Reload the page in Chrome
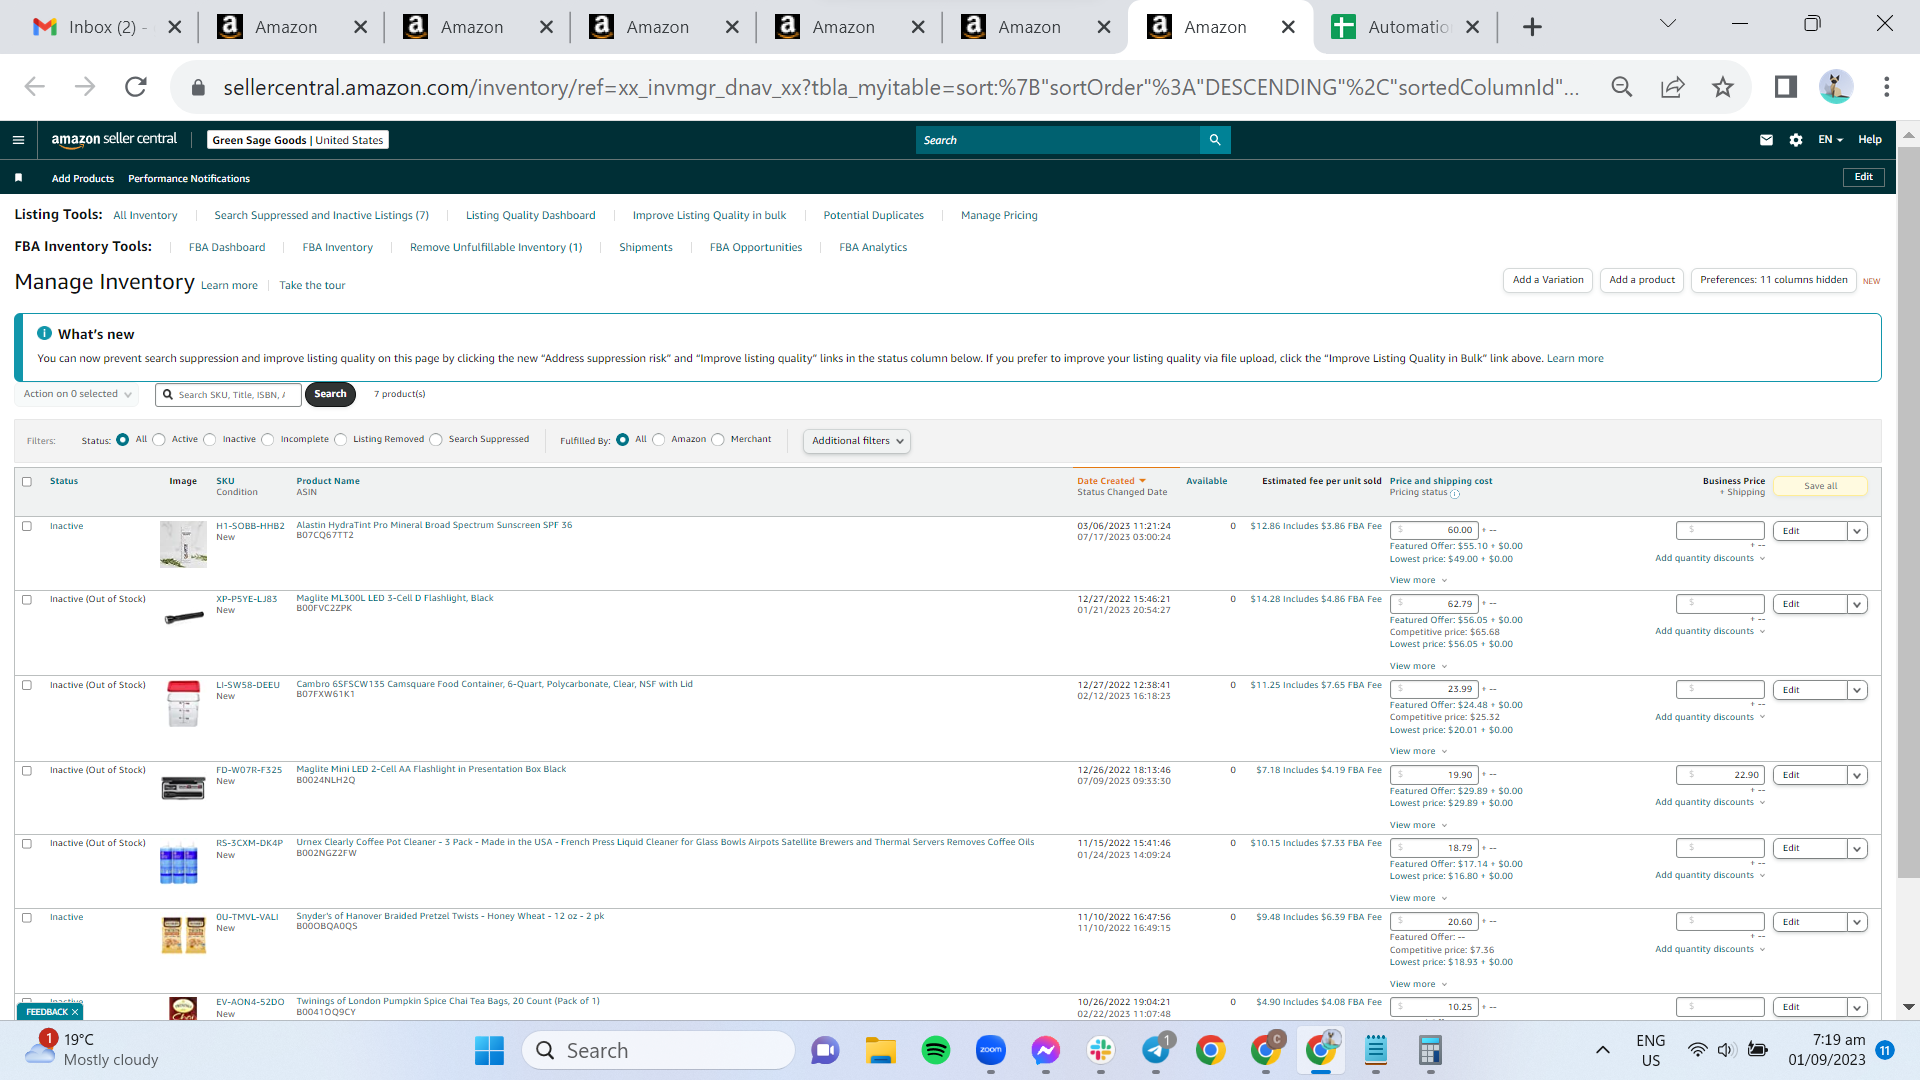This screenshot has width=1920, height=1080. point(136,87)
